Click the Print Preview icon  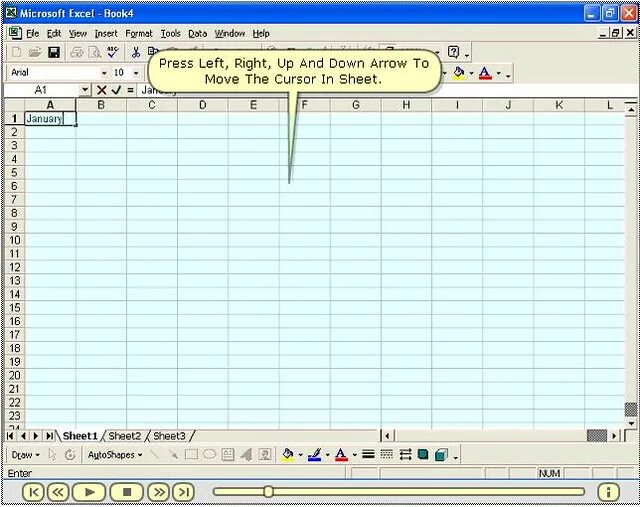point(95,52)
